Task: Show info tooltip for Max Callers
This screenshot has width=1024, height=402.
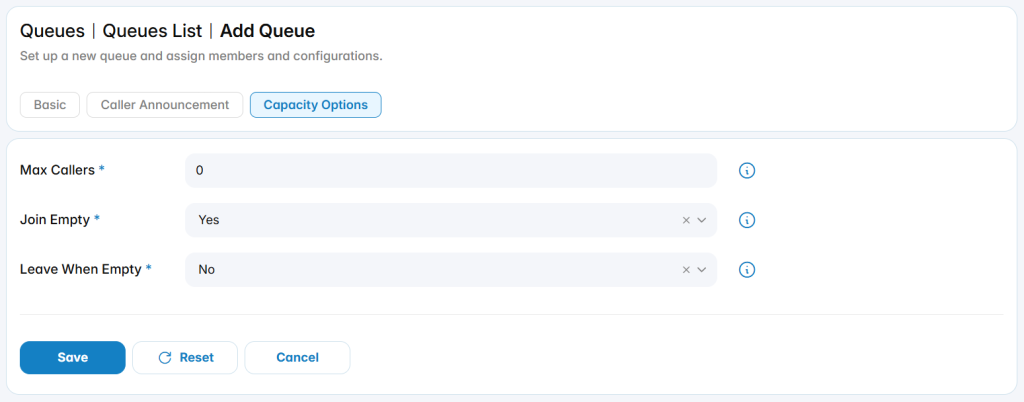Action: (746, 171)
